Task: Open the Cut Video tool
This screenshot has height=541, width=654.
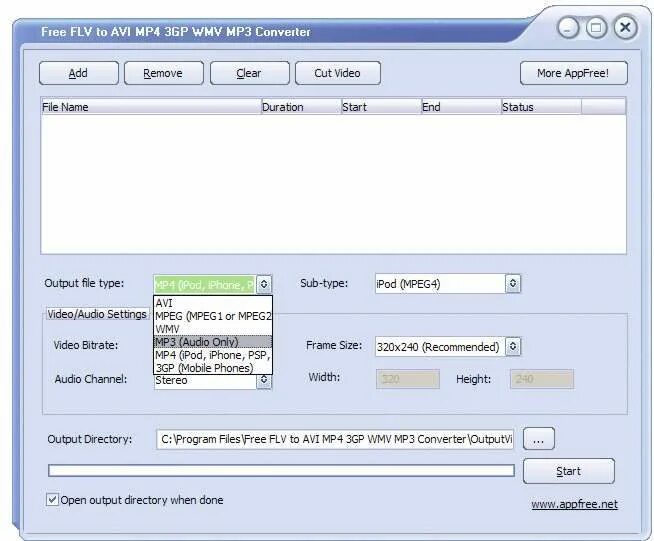Action: click(337, 73)
